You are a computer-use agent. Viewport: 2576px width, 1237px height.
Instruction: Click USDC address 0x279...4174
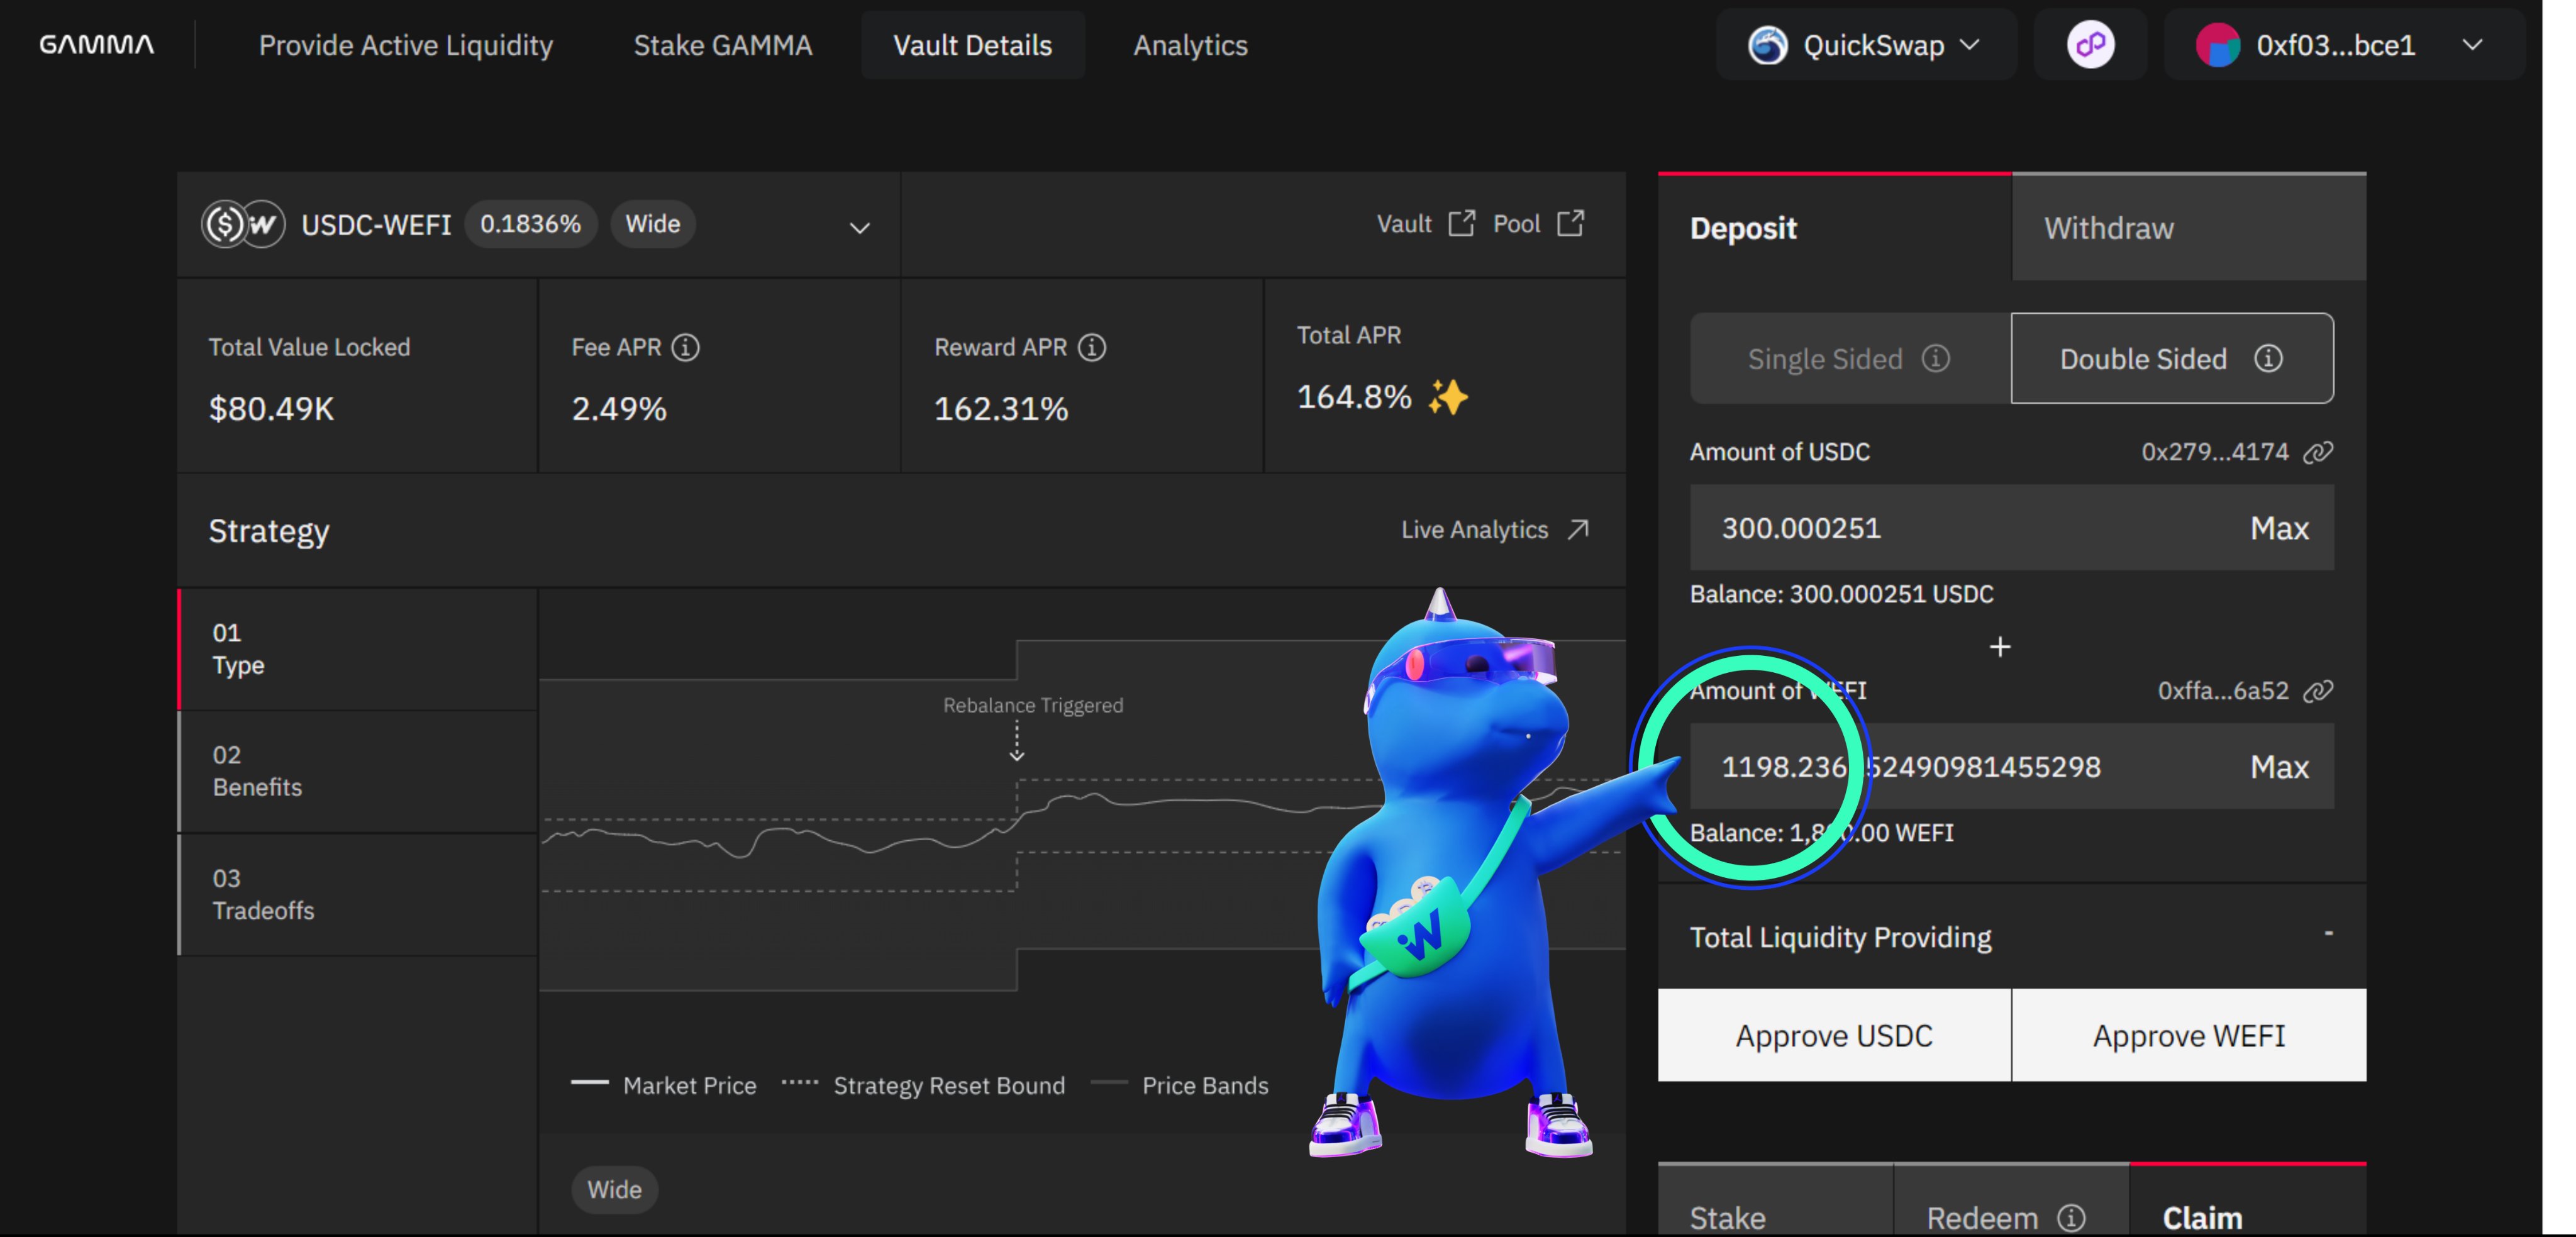pos(2214,452)
